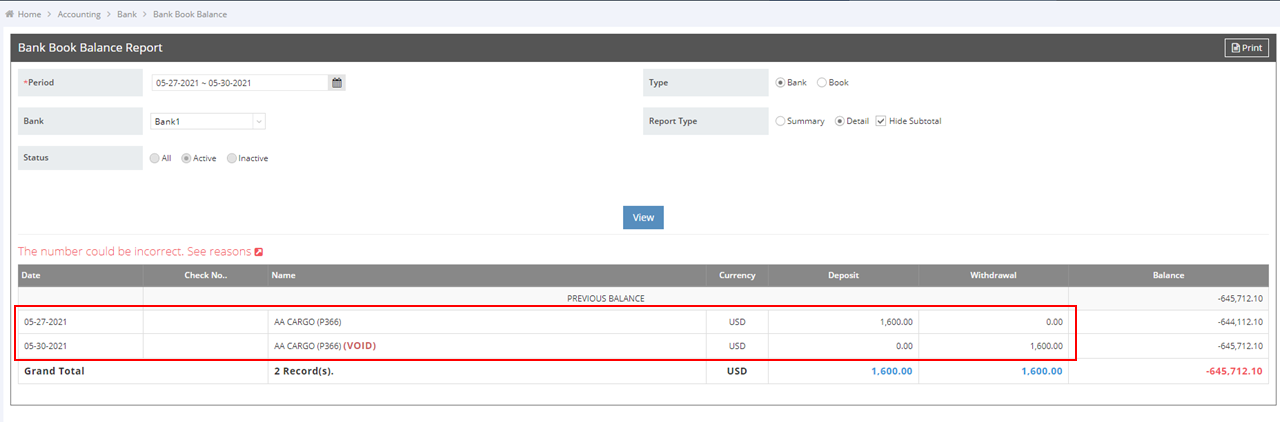Select the All status option
Viewport: 1280px width, 422px height.
(x=154, y=158)
